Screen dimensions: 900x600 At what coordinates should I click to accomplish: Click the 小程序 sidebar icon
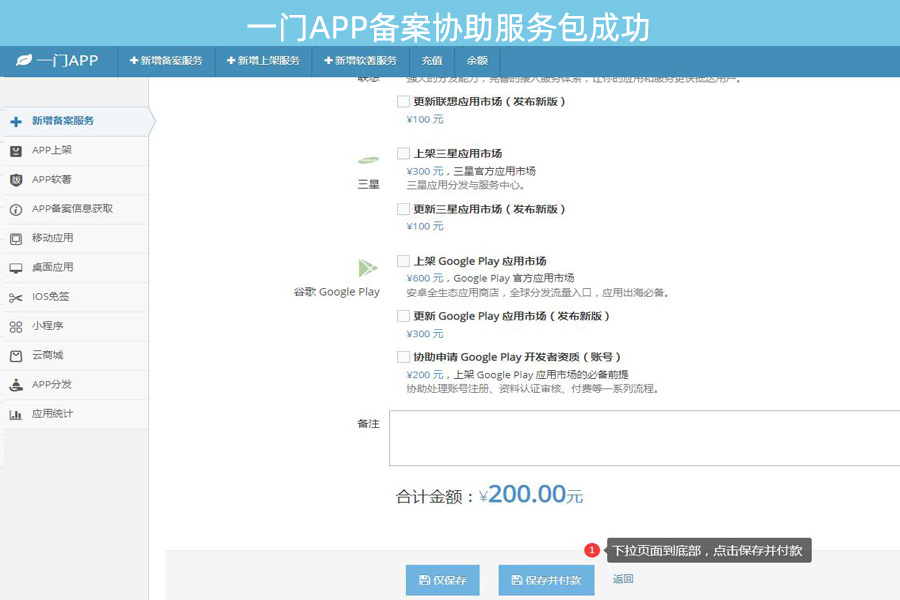[16, 327]
